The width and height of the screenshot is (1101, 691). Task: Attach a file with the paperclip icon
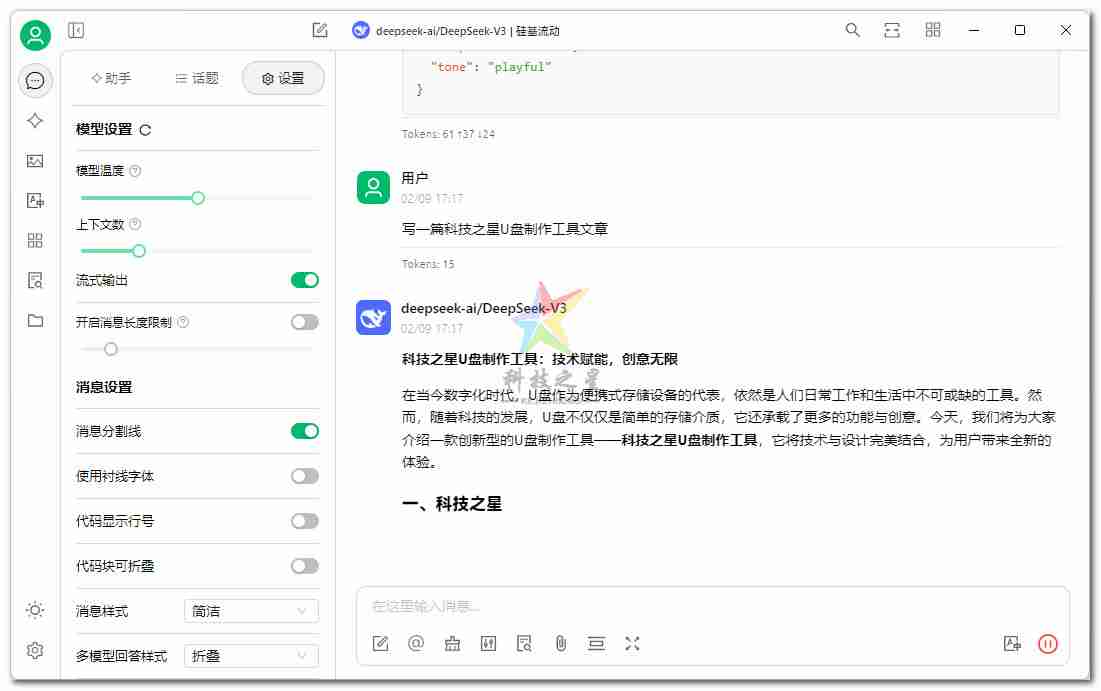pos(561,644)
